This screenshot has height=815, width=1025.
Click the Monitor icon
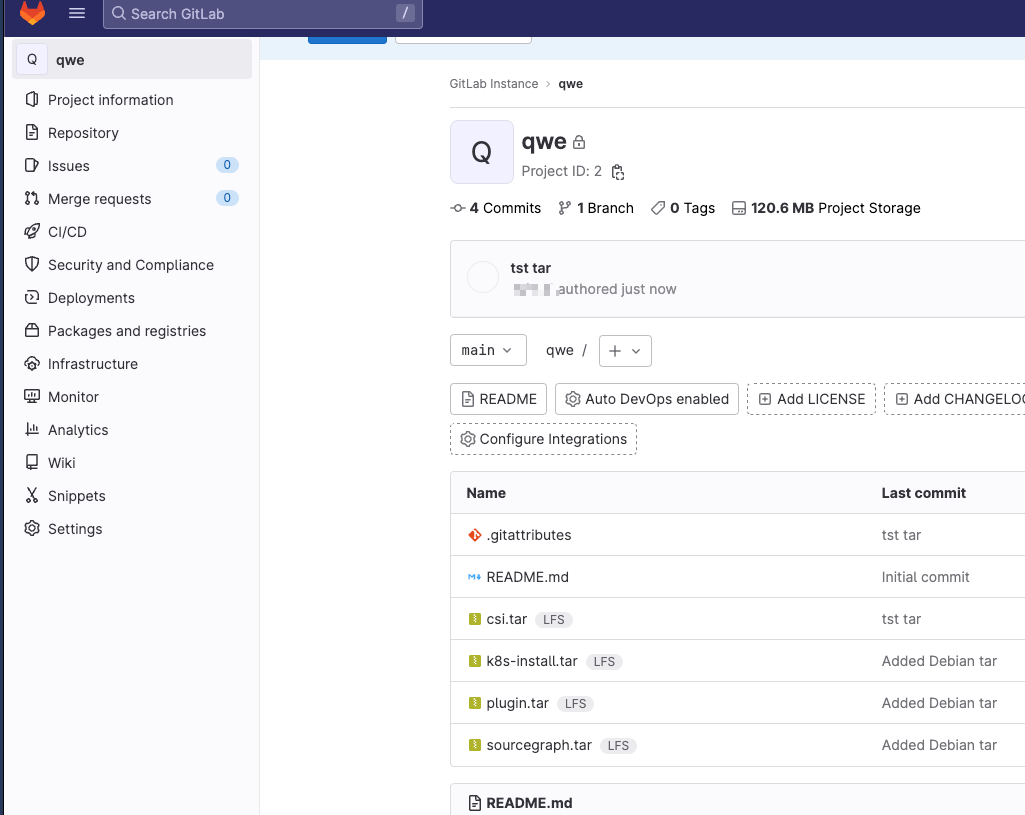31,396
